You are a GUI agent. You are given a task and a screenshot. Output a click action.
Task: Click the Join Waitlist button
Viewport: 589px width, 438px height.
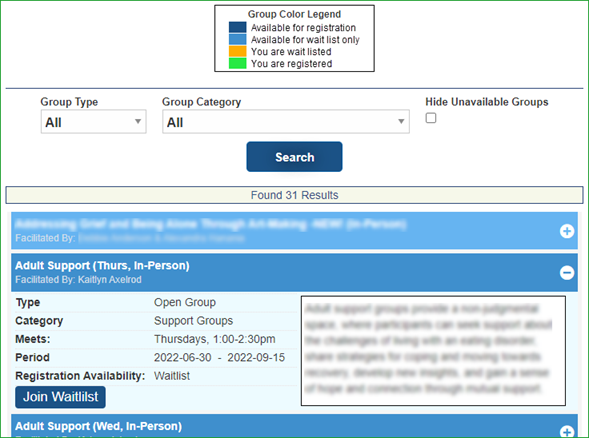tap(60, 397)
